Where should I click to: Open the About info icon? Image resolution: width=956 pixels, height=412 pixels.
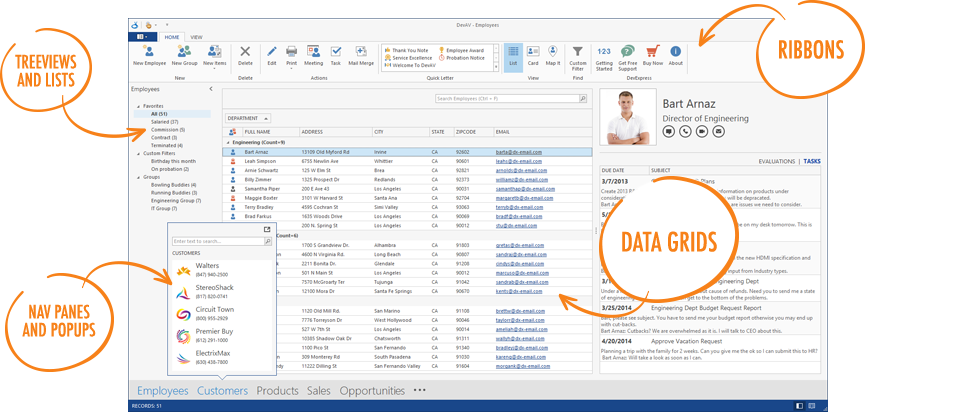pyautogui.click(x=676, y=54)
